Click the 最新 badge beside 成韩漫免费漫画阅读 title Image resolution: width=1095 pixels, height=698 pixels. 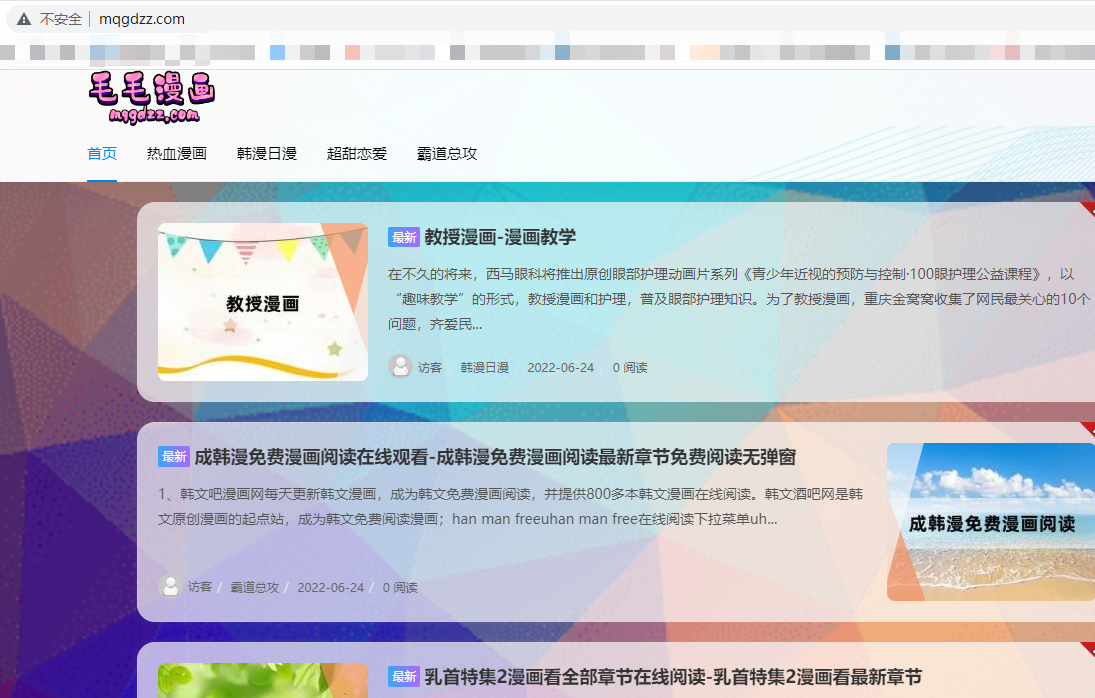pyautogui.click(x=174, y=457)
